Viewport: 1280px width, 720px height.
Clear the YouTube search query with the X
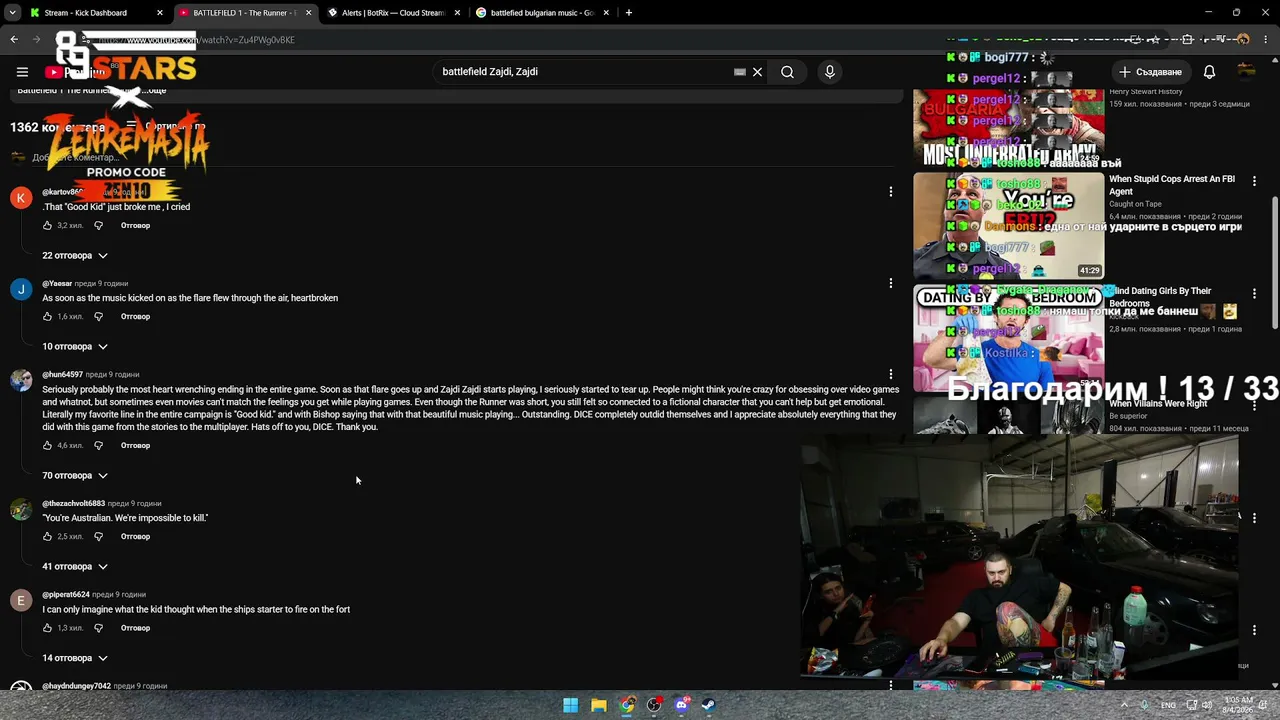click(x=757, y=72)
